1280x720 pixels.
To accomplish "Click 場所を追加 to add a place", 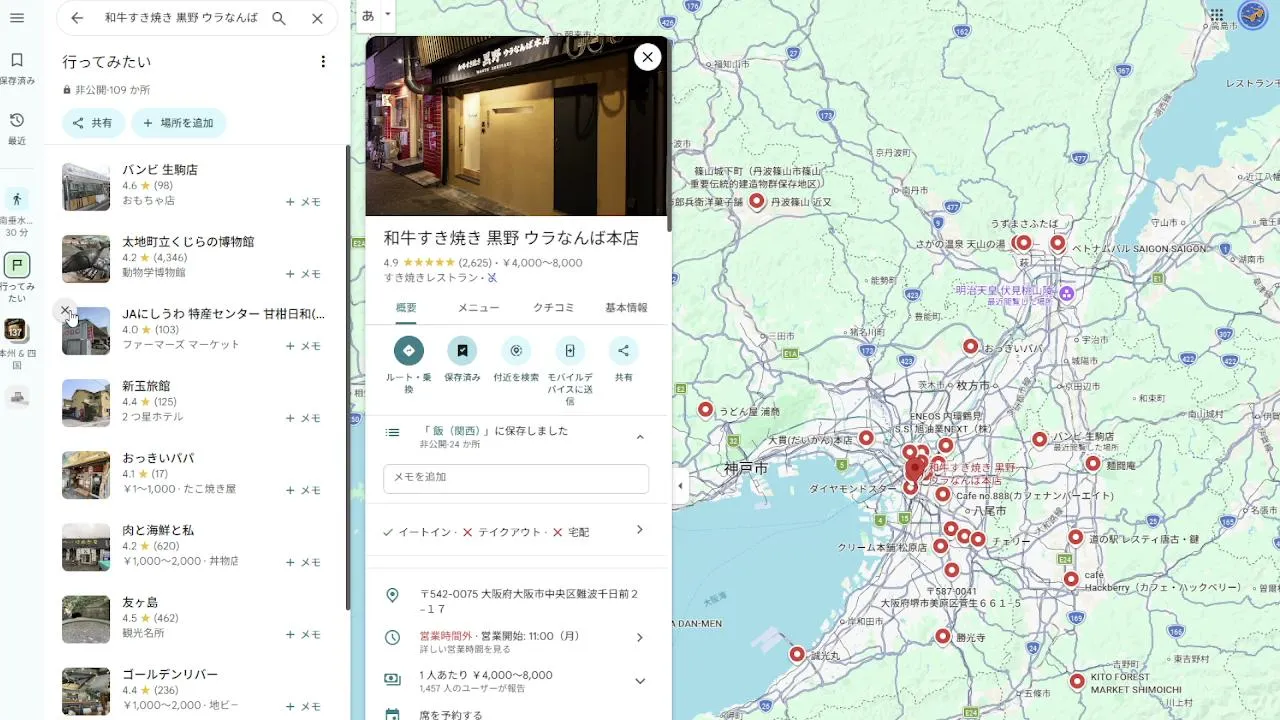I will [179, 123].
